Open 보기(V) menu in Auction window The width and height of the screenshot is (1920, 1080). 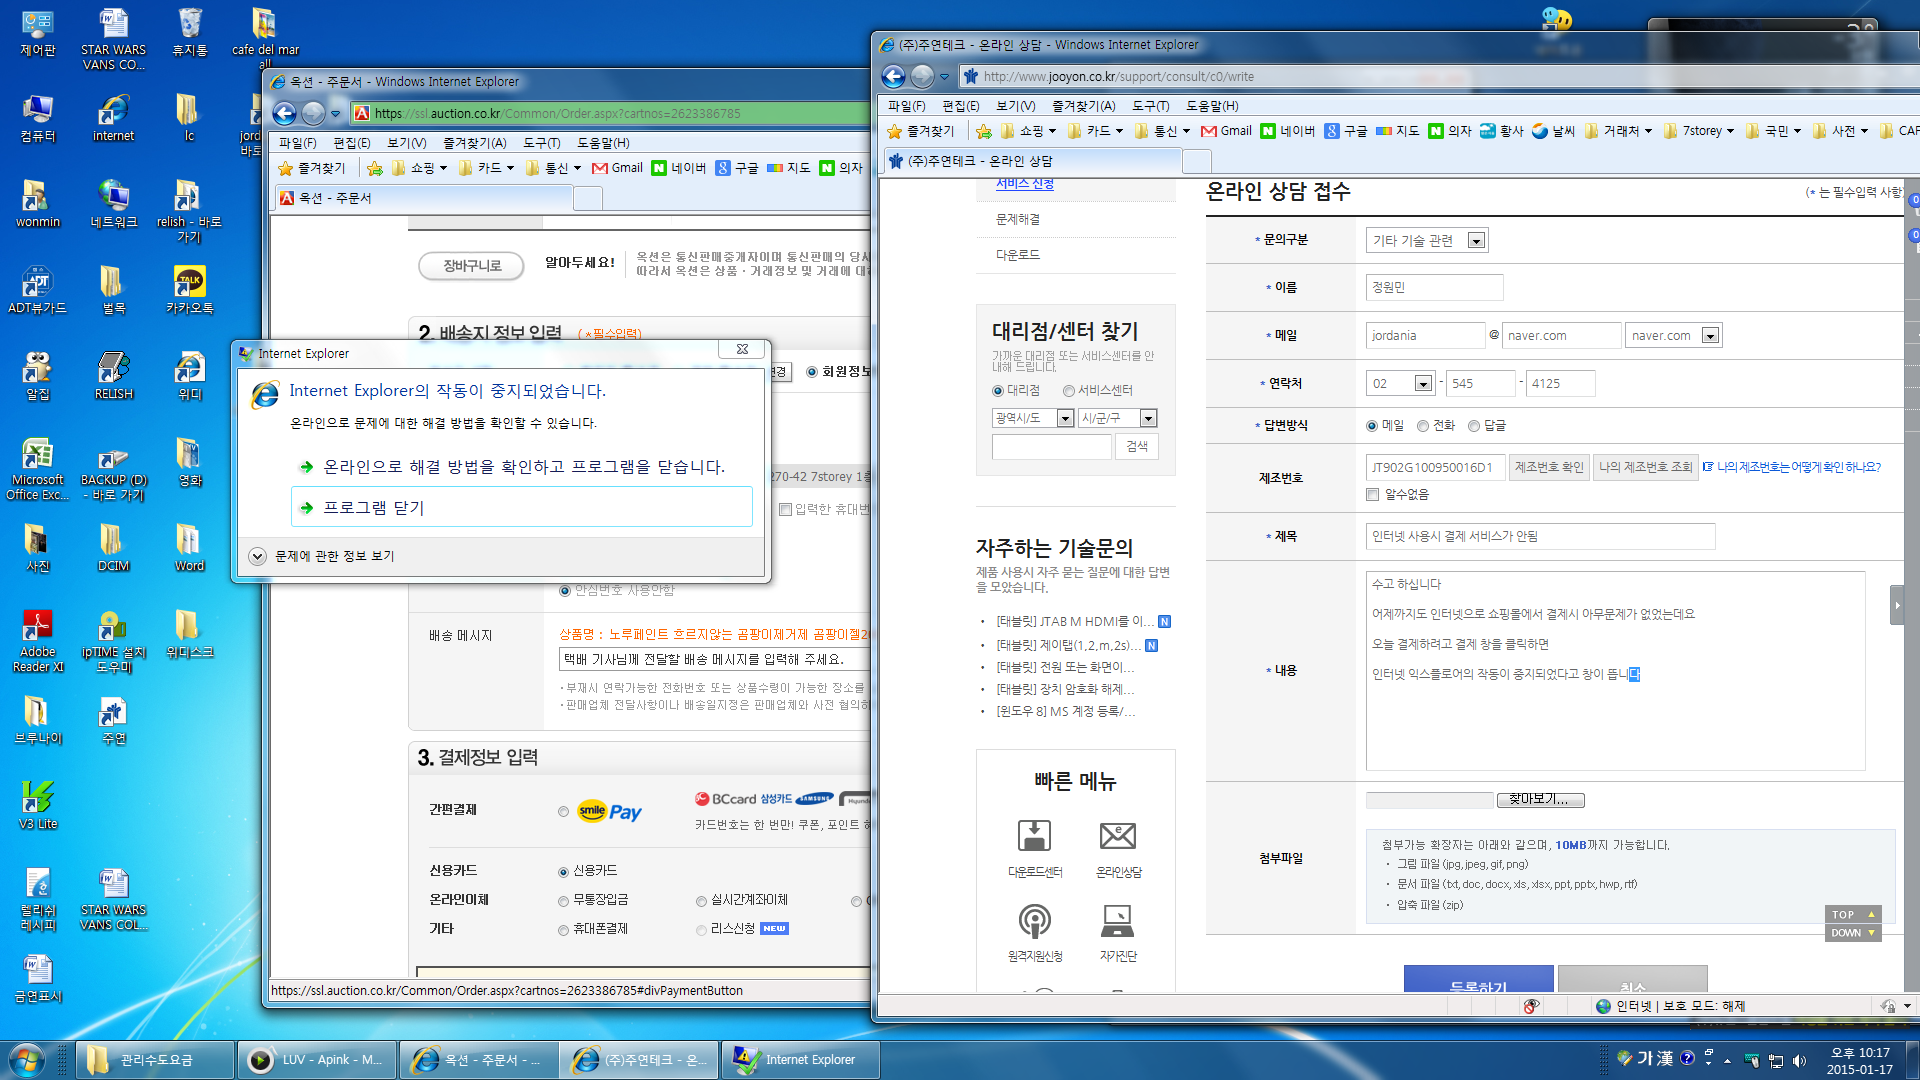tap(406, 143)
